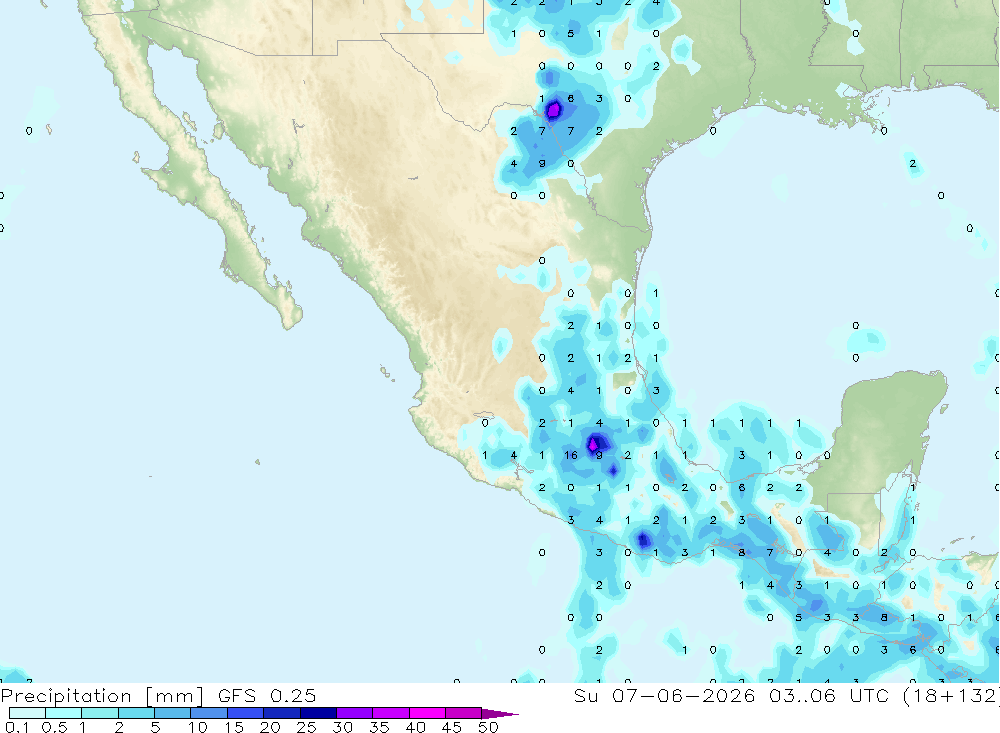Click the legend scale label '0.5'
Image resolution: width=1000 pixels, height=733 pixels.
(x=54, y=727)
